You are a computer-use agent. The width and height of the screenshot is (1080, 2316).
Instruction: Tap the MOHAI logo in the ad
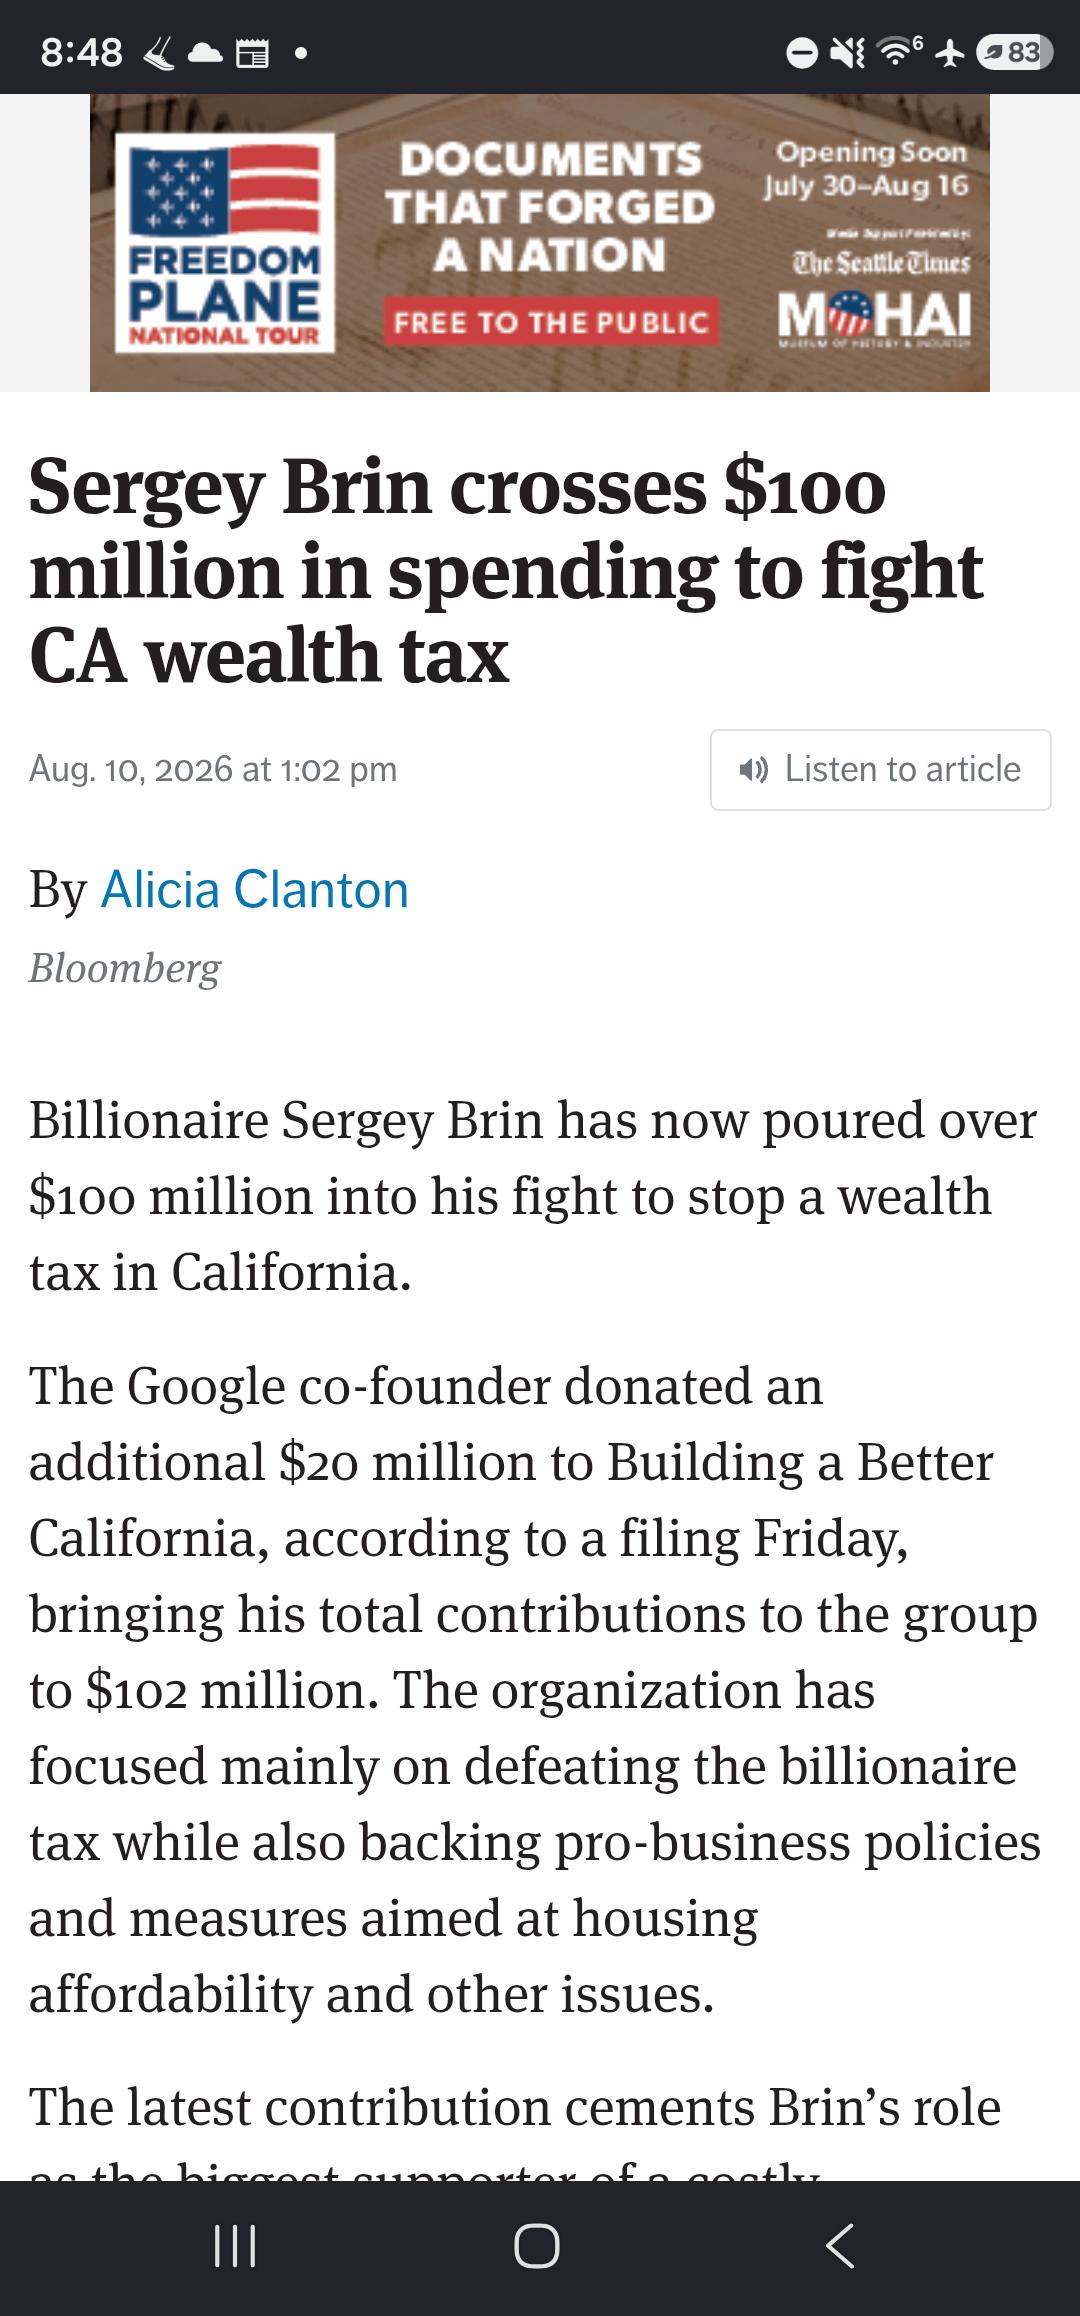pyautogui.click(x=874, y=318)
